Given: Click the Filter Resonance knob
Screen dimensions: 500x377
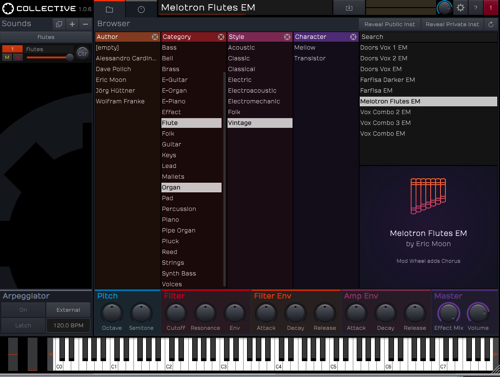Looking at the screenshot, I should click(205, 313).
